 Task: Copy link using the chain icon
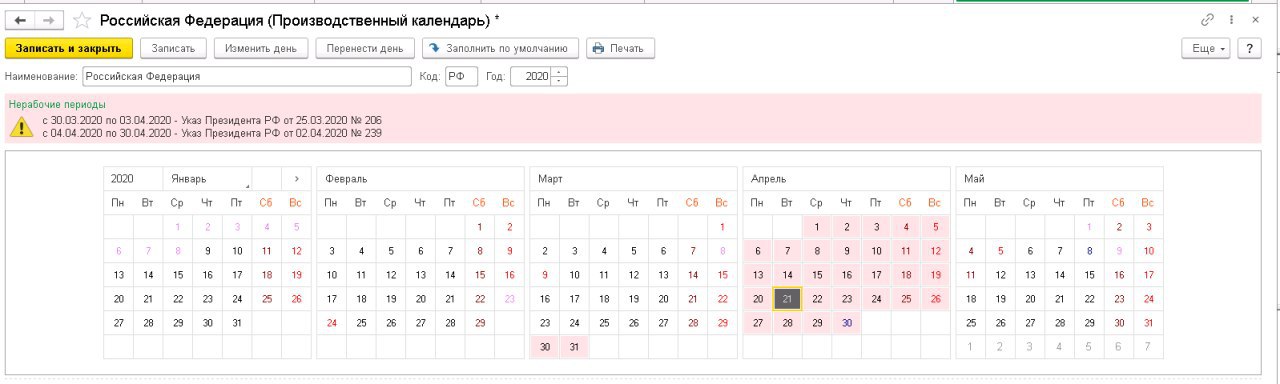coord(1207,20)
